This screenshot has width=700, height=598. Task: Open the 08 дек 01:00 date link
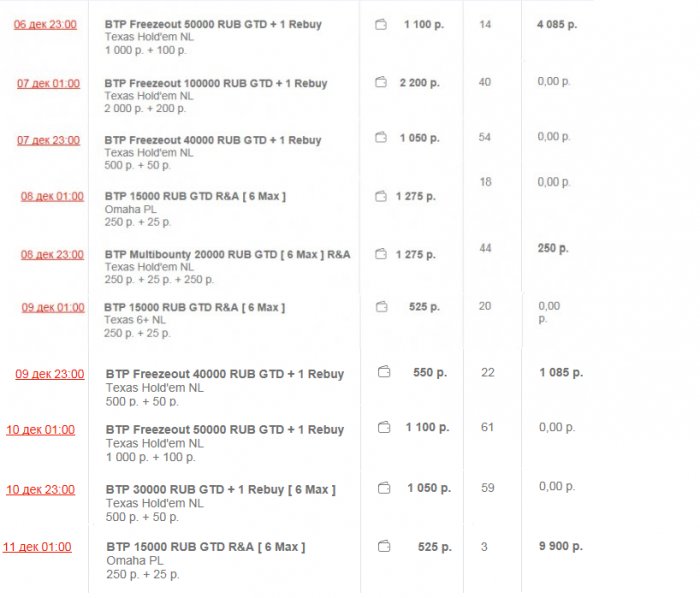(x=52, y=196)
